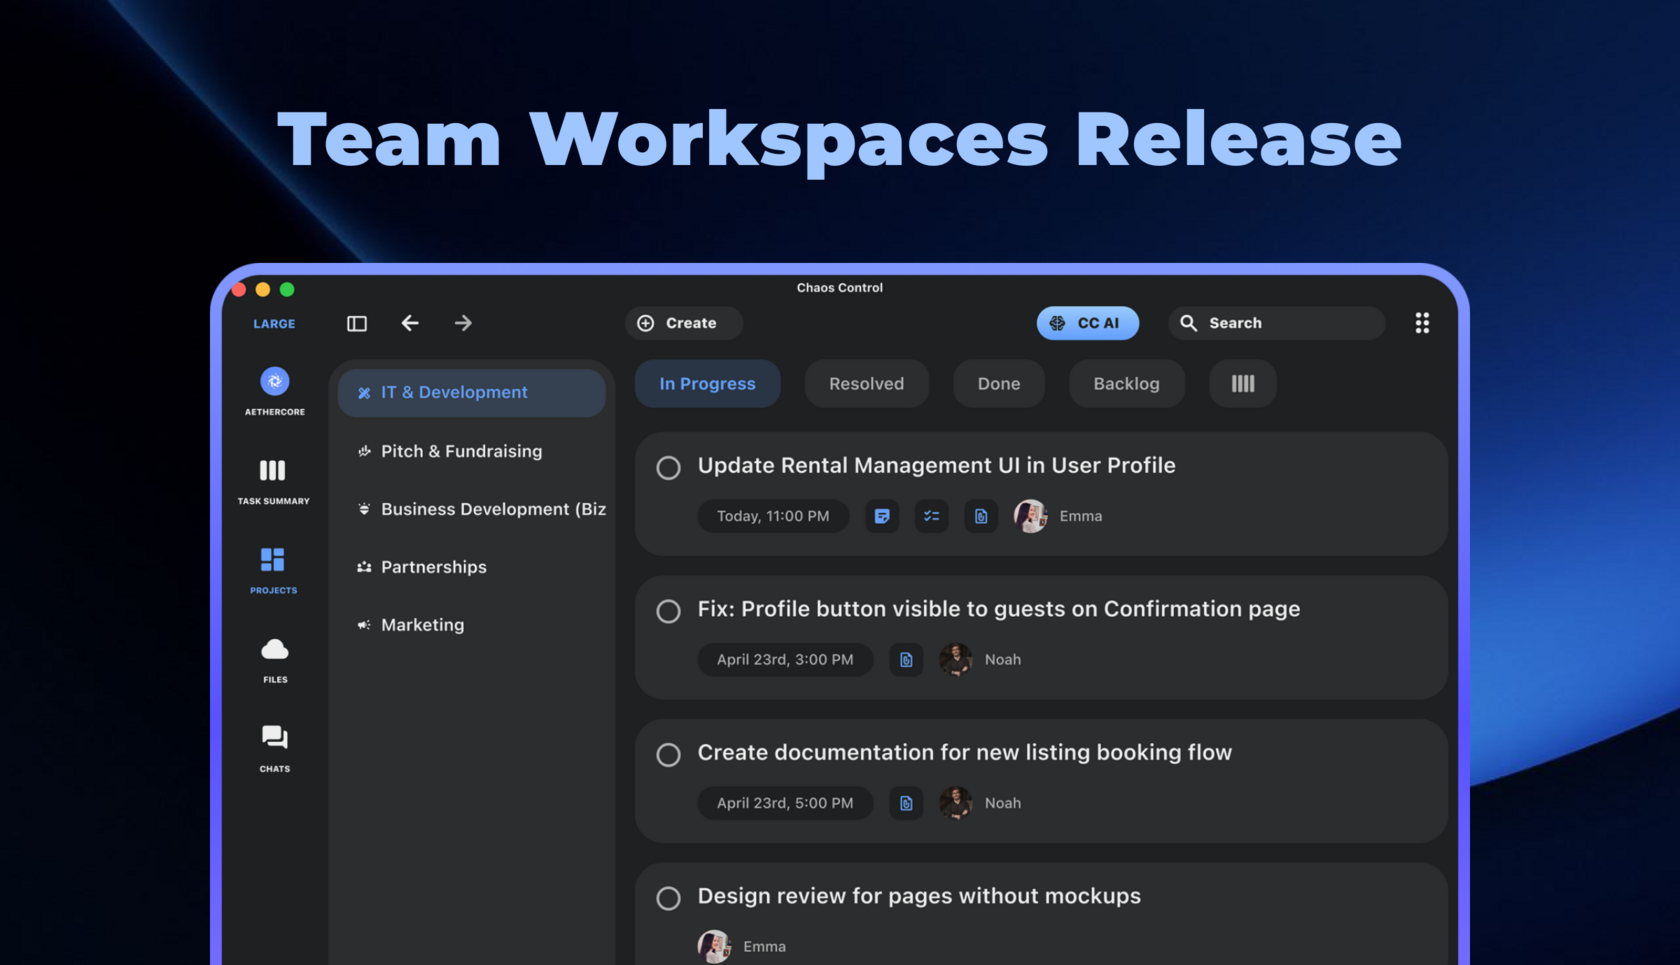Viewport: 1680px width, 965px height.
Task: Open the CC AI assistant
Action: coord(1088,323)
